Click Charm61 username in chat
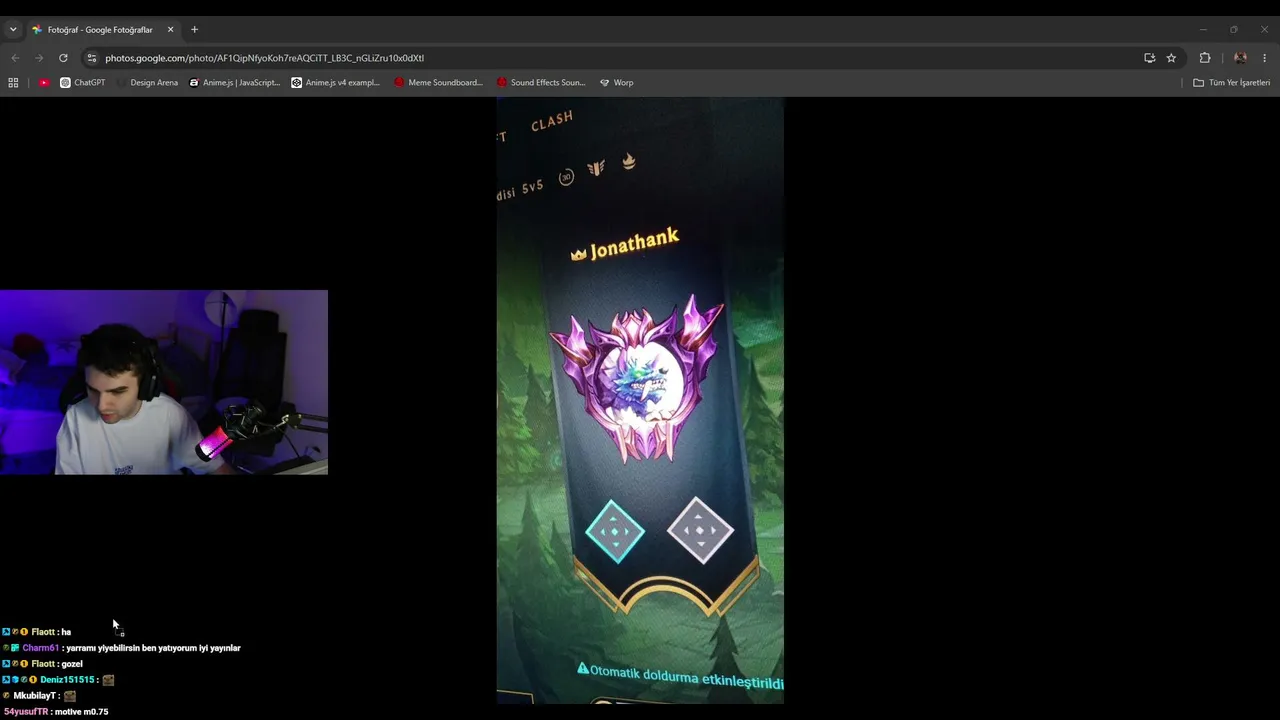This screenshot has height=720, width=1280. point(41,648)
